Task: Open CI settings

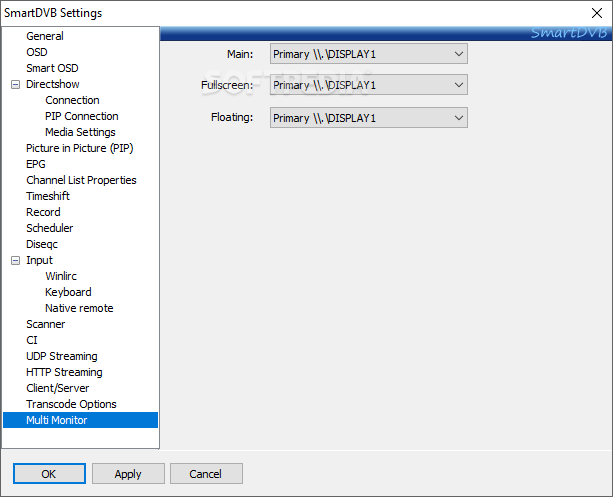Action: coord(32,340)
